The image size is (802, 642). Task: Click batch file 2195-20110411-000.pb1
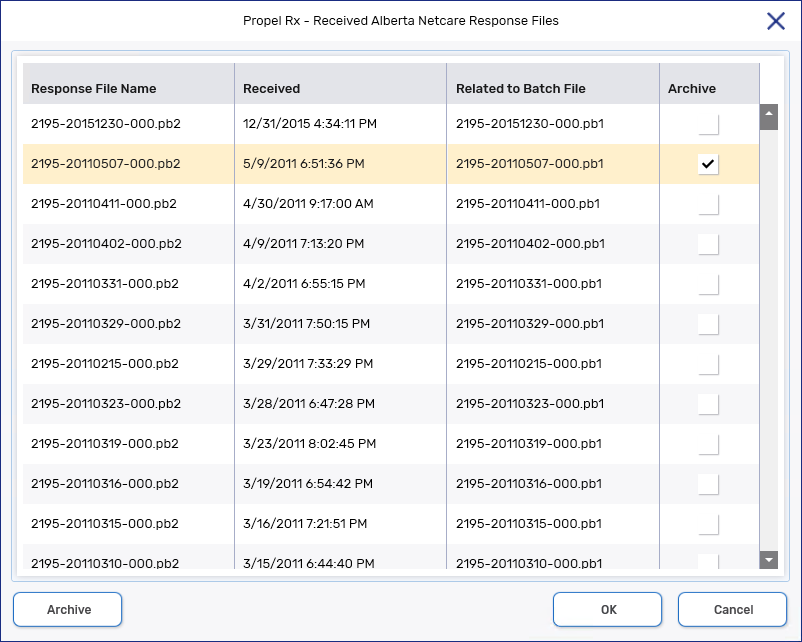[528, 204]
